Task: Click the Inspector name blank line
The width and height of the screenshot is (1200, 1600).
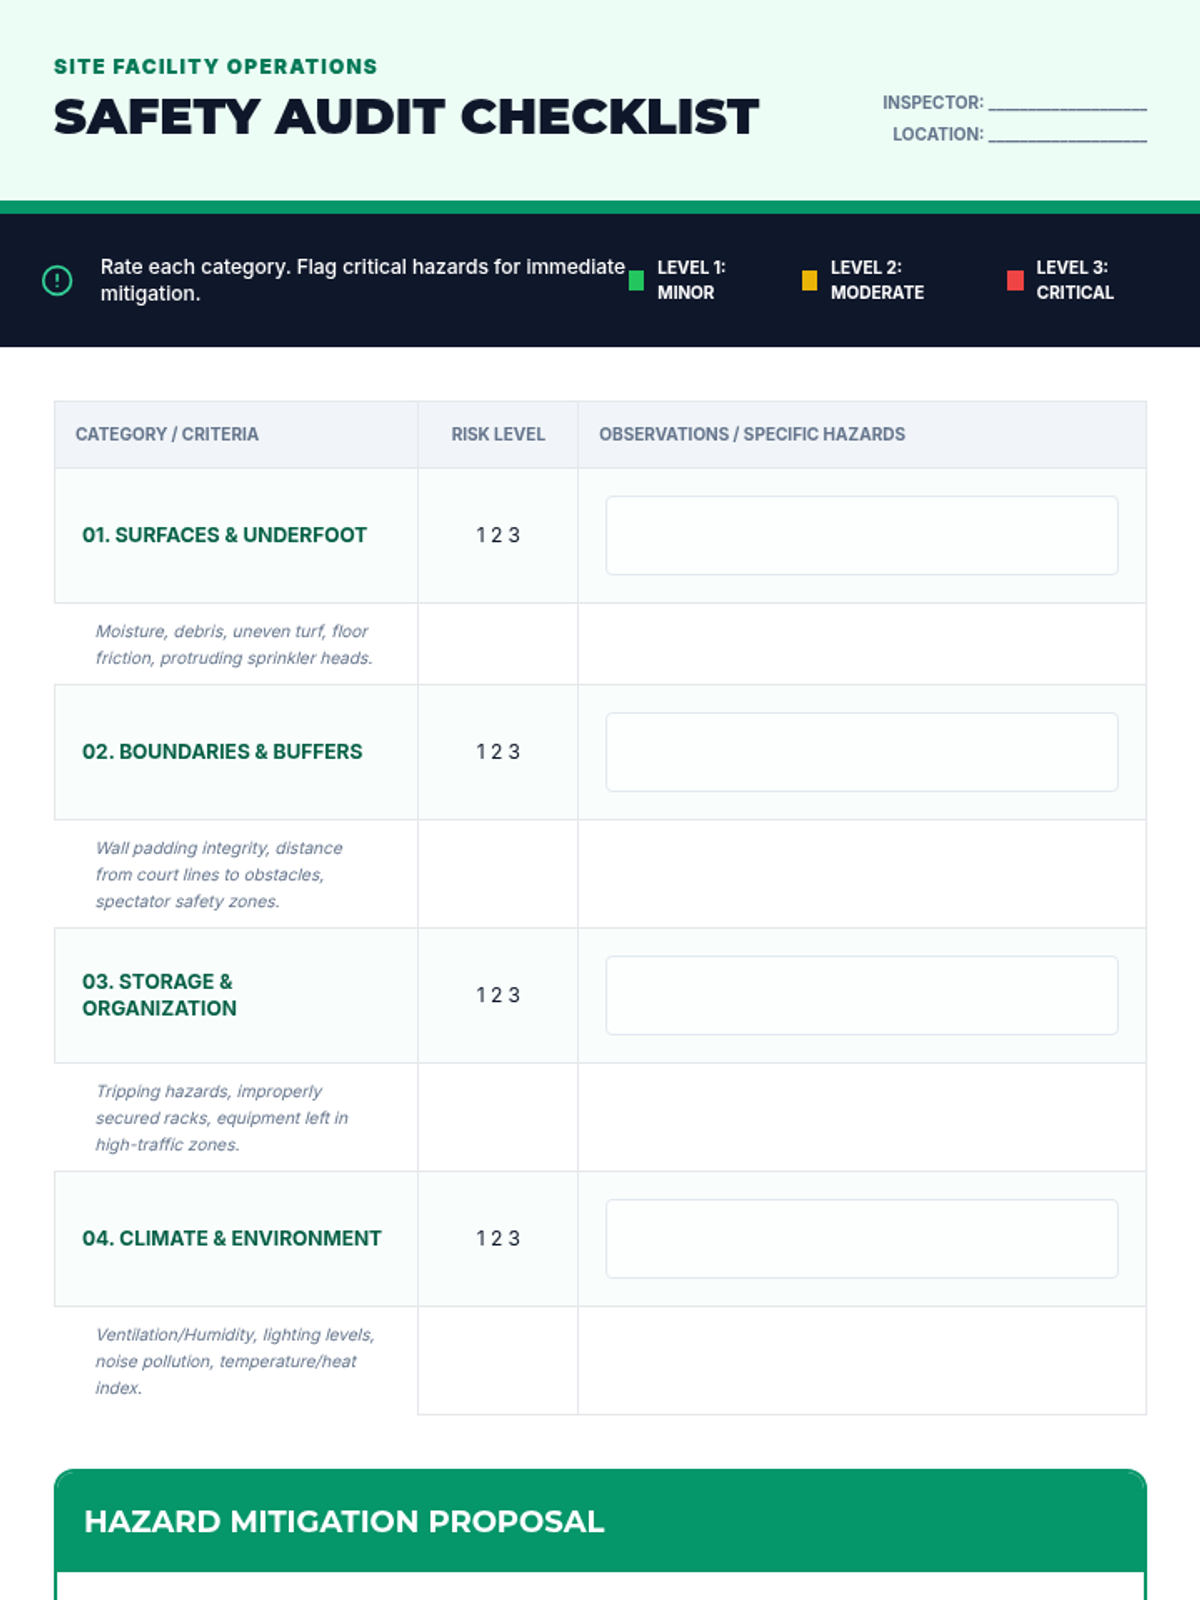Action: [1067, 103]
